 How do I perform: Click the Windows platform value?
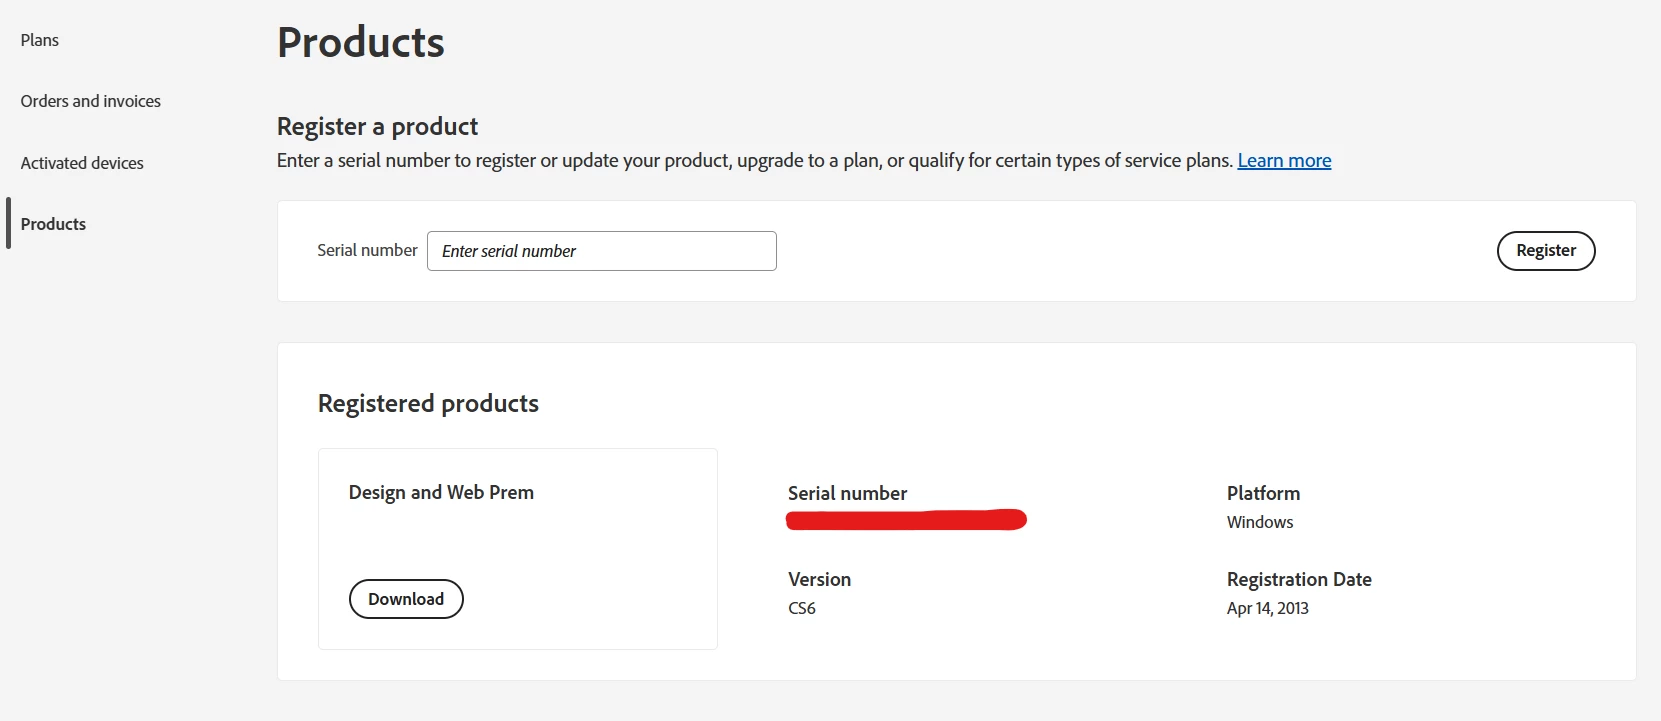pos(1260,522)
